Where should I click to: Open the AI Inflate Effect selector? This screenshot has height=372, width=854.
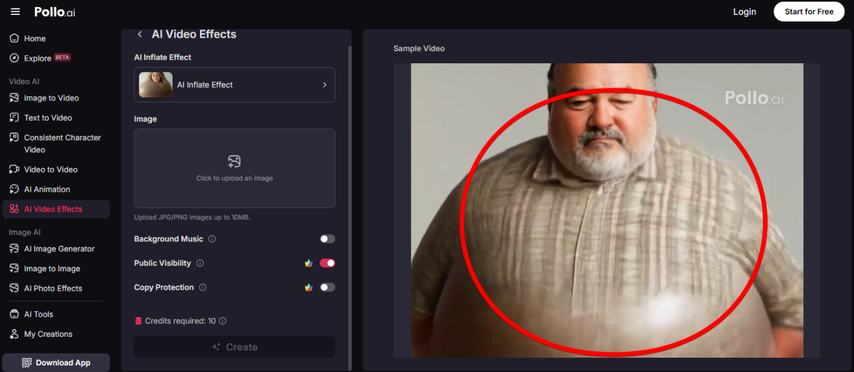click(x=235, y=85)
